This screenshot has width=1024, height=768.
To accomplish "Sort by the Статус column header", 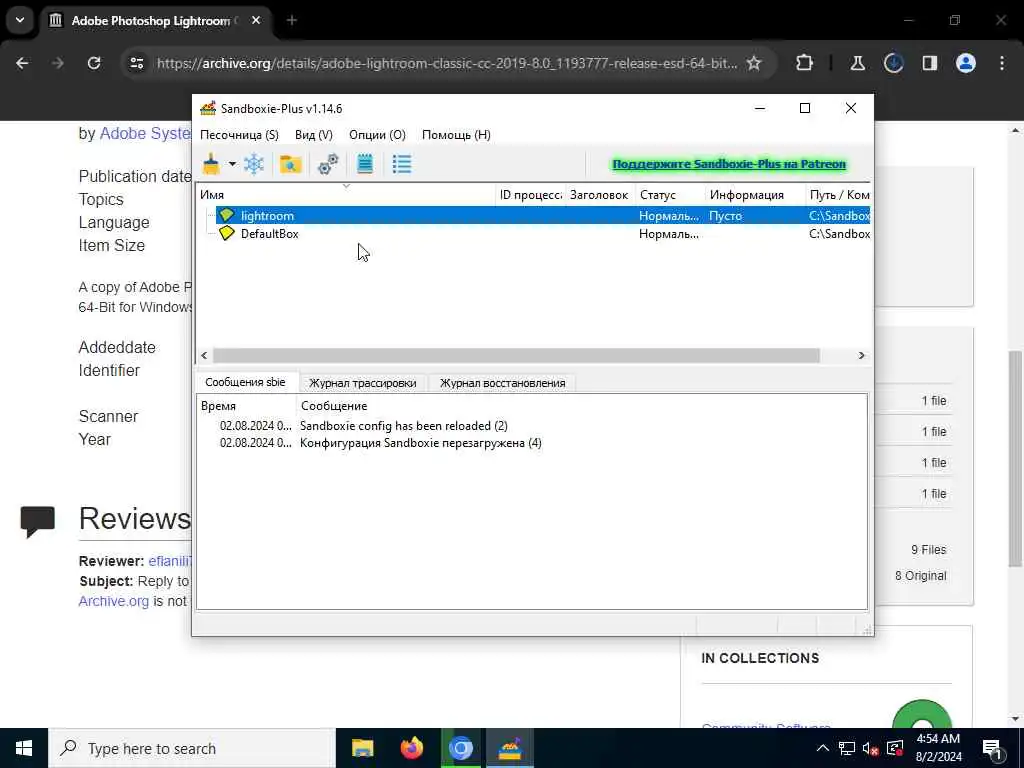I will point(670,195).
